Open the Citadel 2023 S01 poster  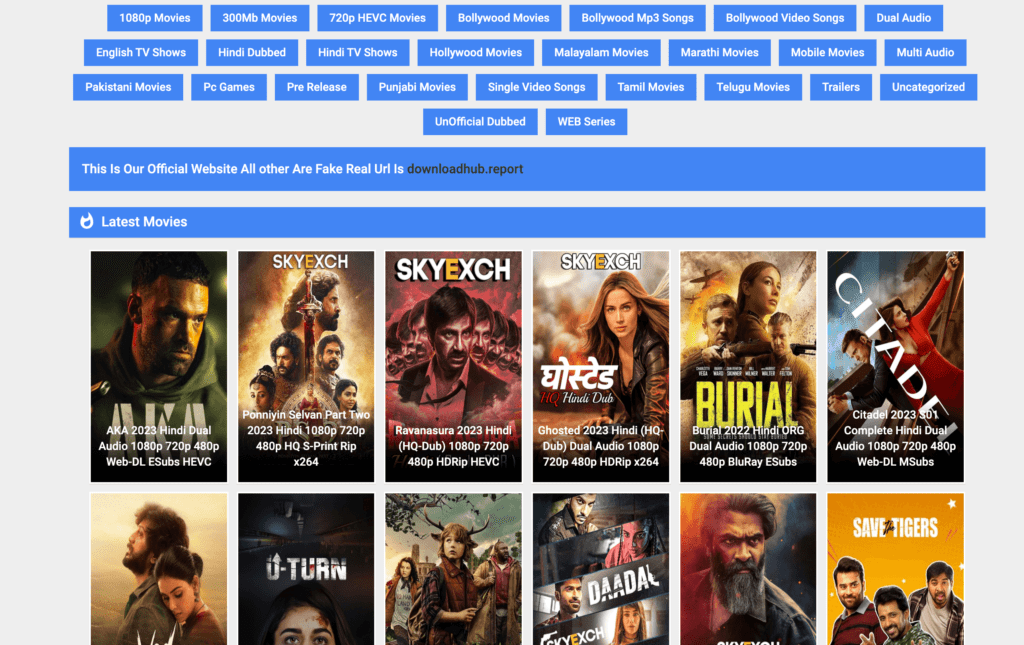coord(895,366)
